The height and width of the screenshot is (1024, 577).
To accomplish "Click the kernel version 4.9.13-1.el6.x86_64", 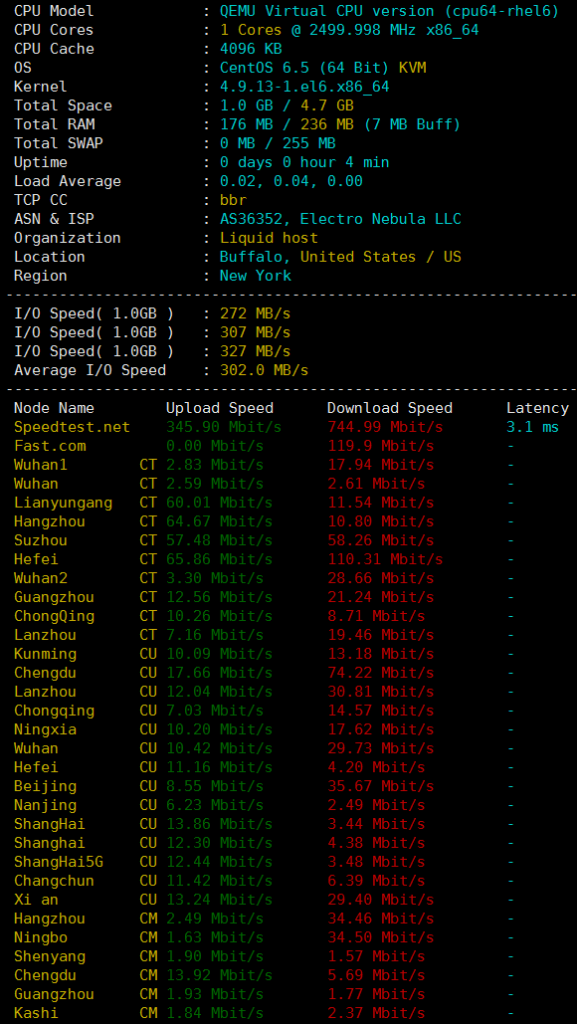I will (x=305, y=87).
